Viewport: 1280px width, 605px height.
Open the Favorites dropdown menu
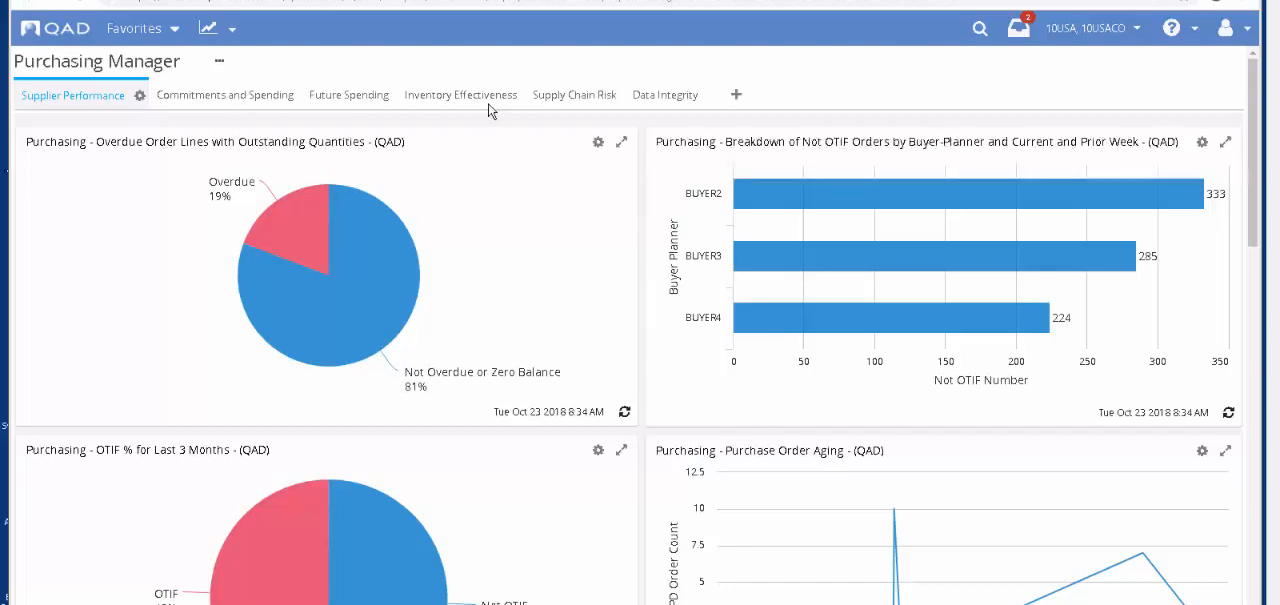tap(143, 29)
